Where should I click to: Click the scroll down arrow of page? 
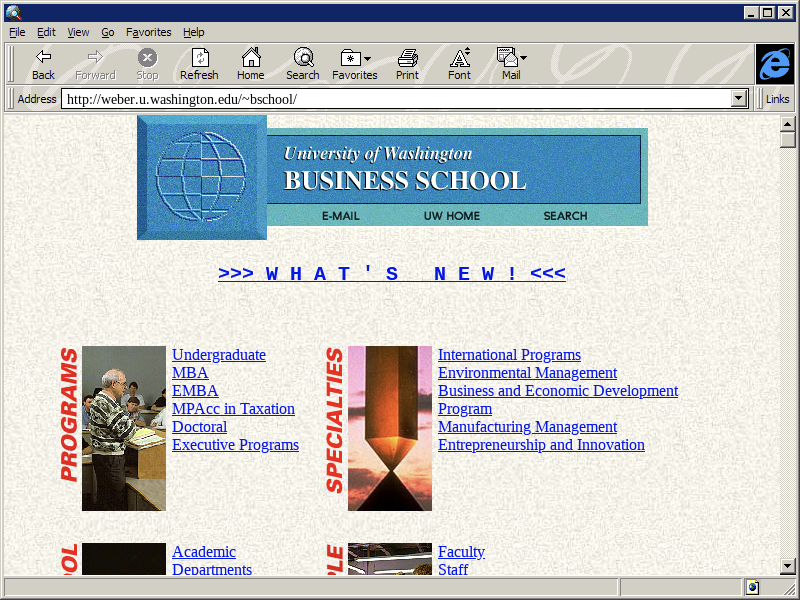pos(788,567)
